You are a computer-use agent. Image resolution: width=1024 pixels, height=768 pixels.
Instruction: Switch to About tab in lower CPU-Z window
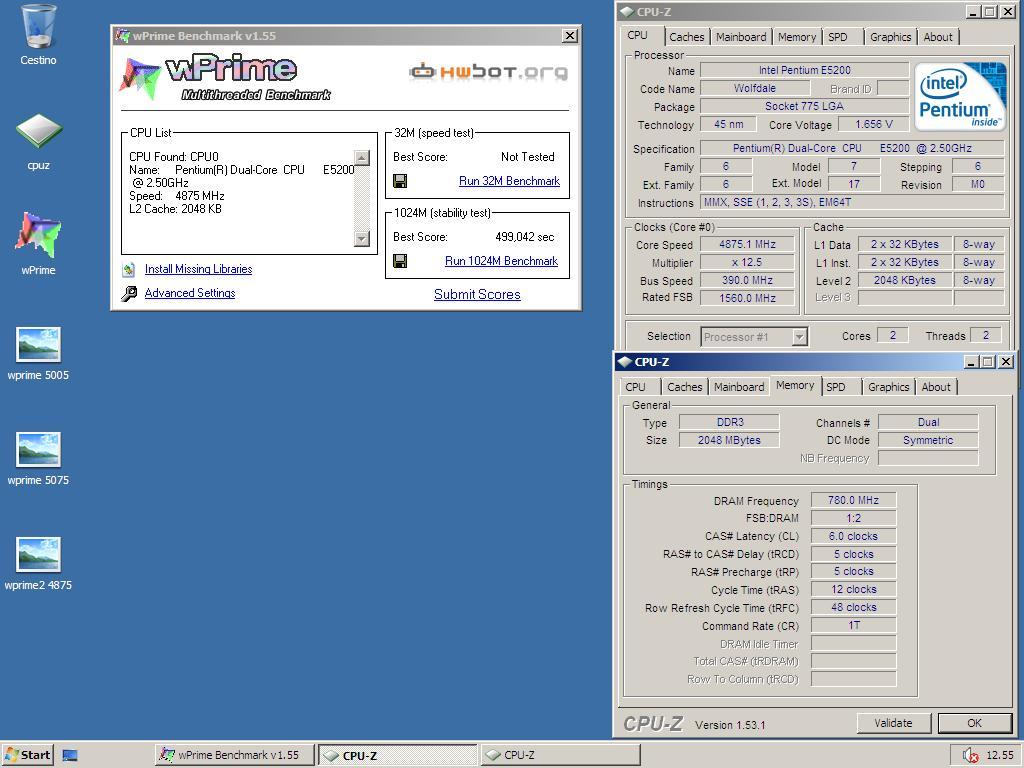pyautogui.click(x=936, y=387)
